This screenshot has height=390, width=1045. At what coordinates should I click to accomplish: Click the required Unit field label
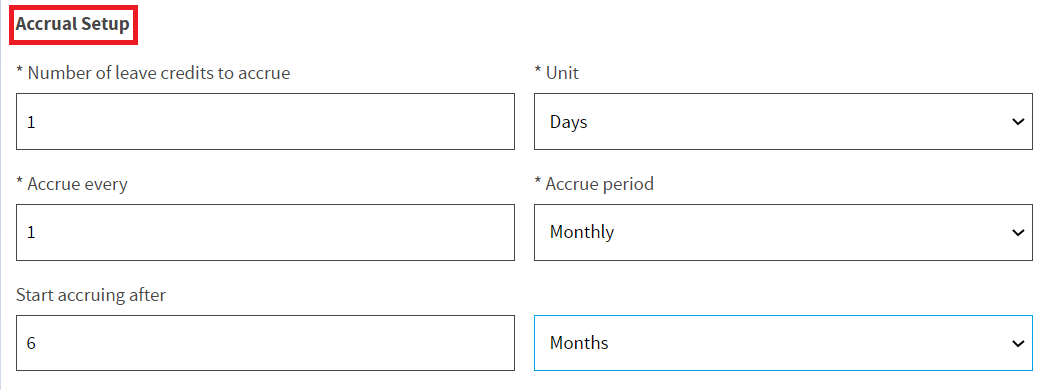click(x=556, y=73)
